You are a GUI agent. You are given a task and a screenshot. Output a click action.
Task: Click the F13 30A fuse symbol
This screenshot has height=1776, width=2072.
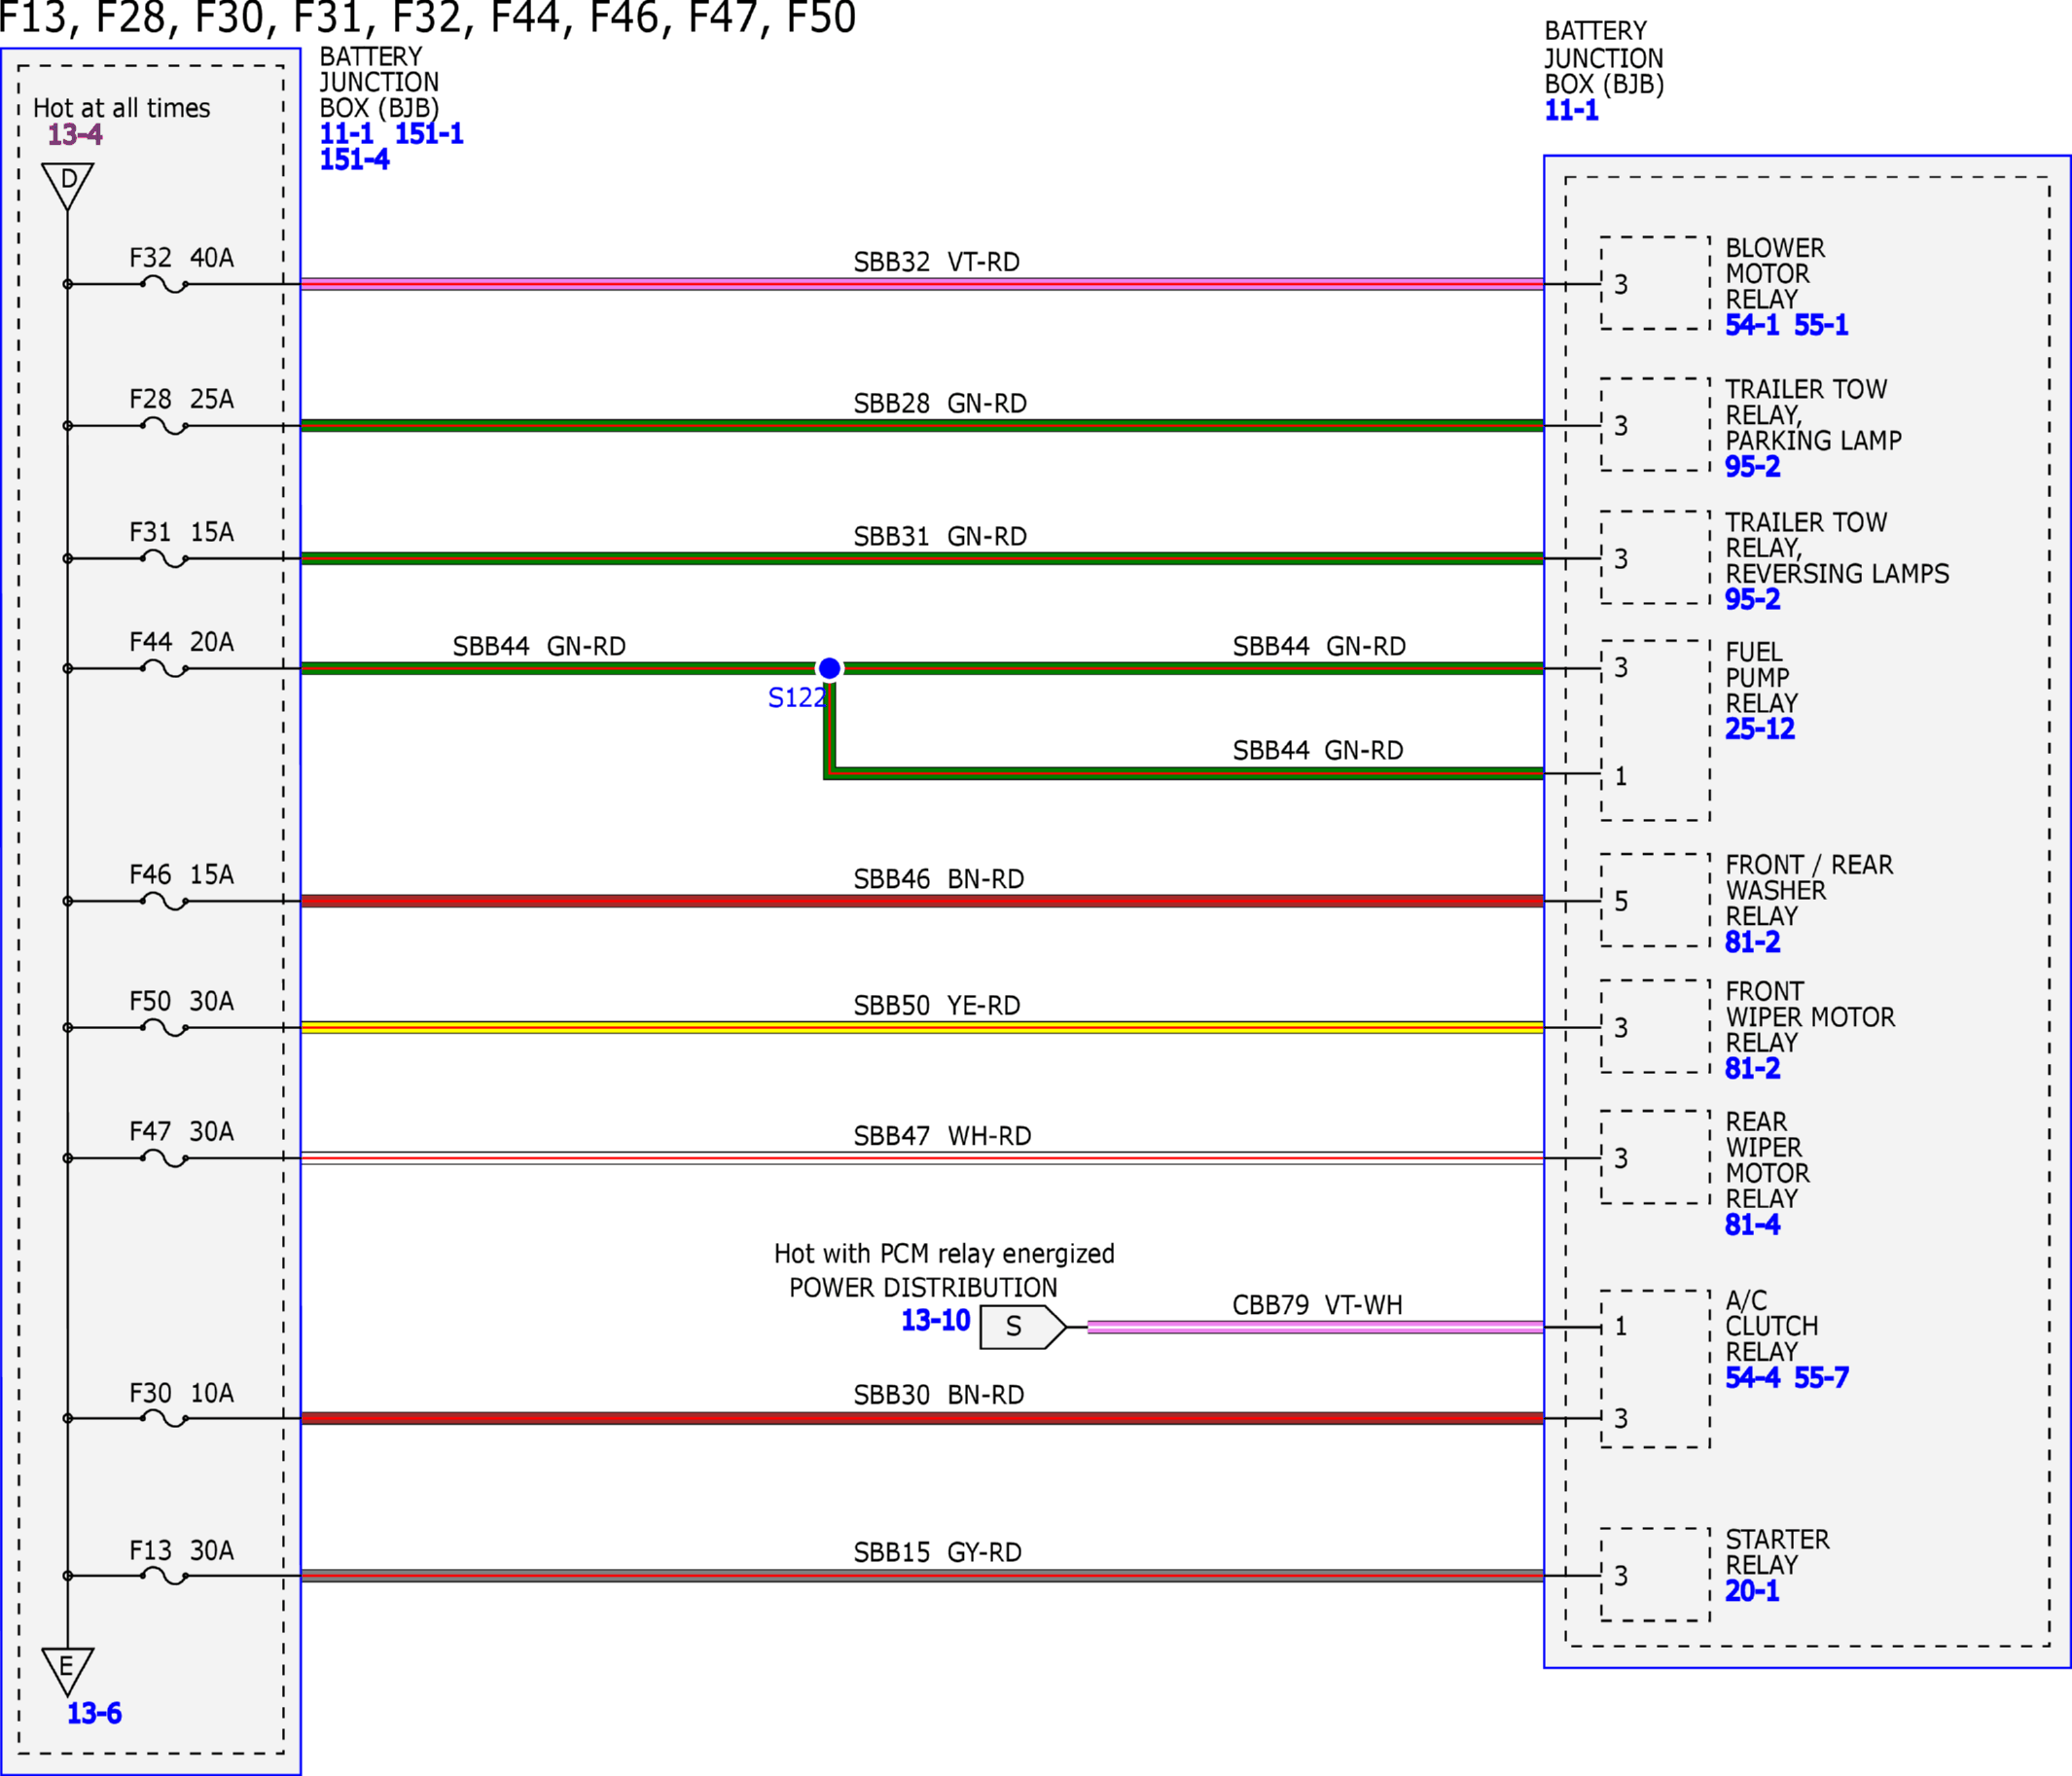(165, 1576)
